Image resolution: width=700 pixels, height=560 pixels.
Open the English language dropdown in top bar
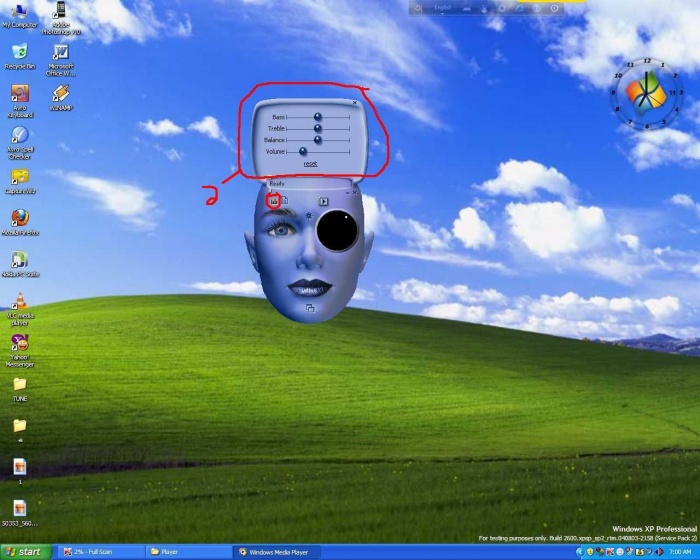pos(442,9)
